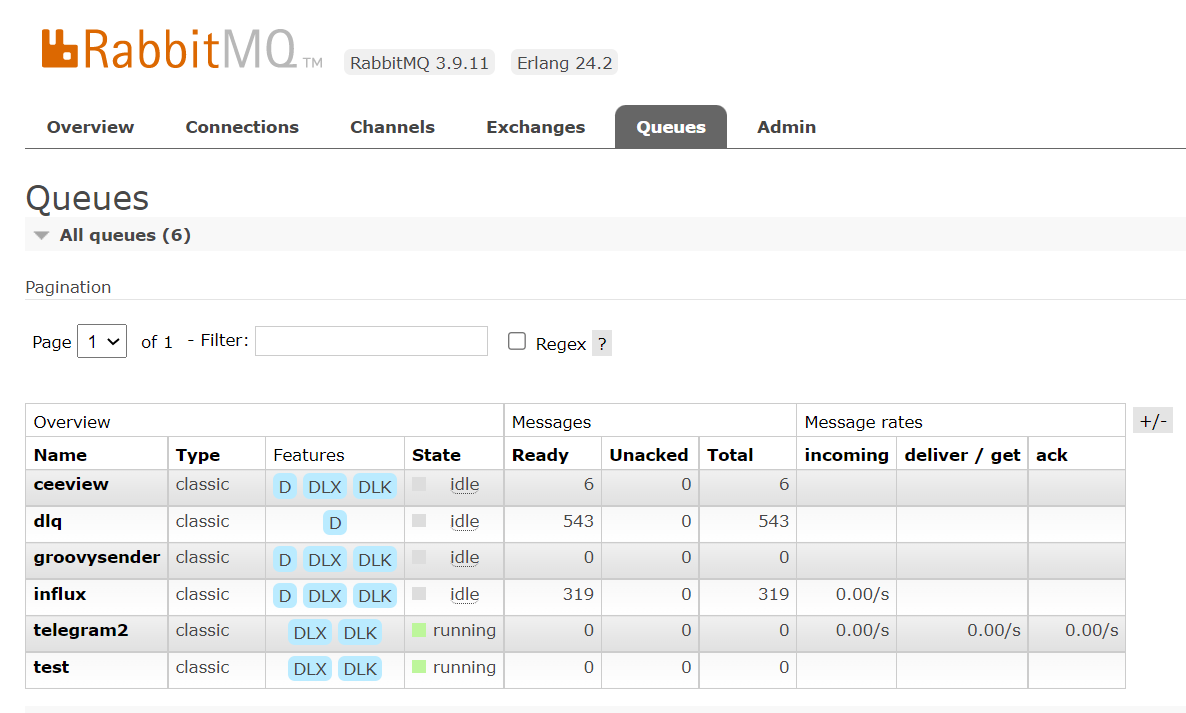This screenshot has width=1186, height=713.
Task: Open the ceeview queue
Action: point(71,485)
